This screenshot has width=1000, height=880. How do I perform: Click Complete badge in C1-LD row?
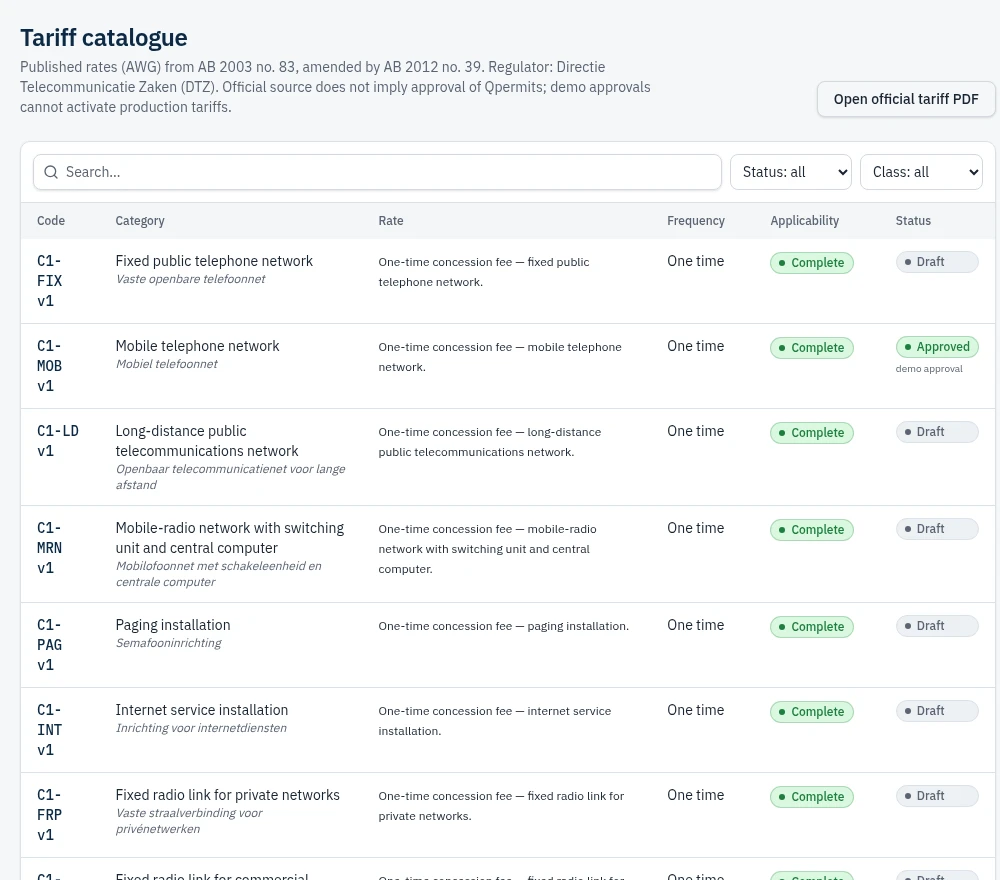[812, 432]
